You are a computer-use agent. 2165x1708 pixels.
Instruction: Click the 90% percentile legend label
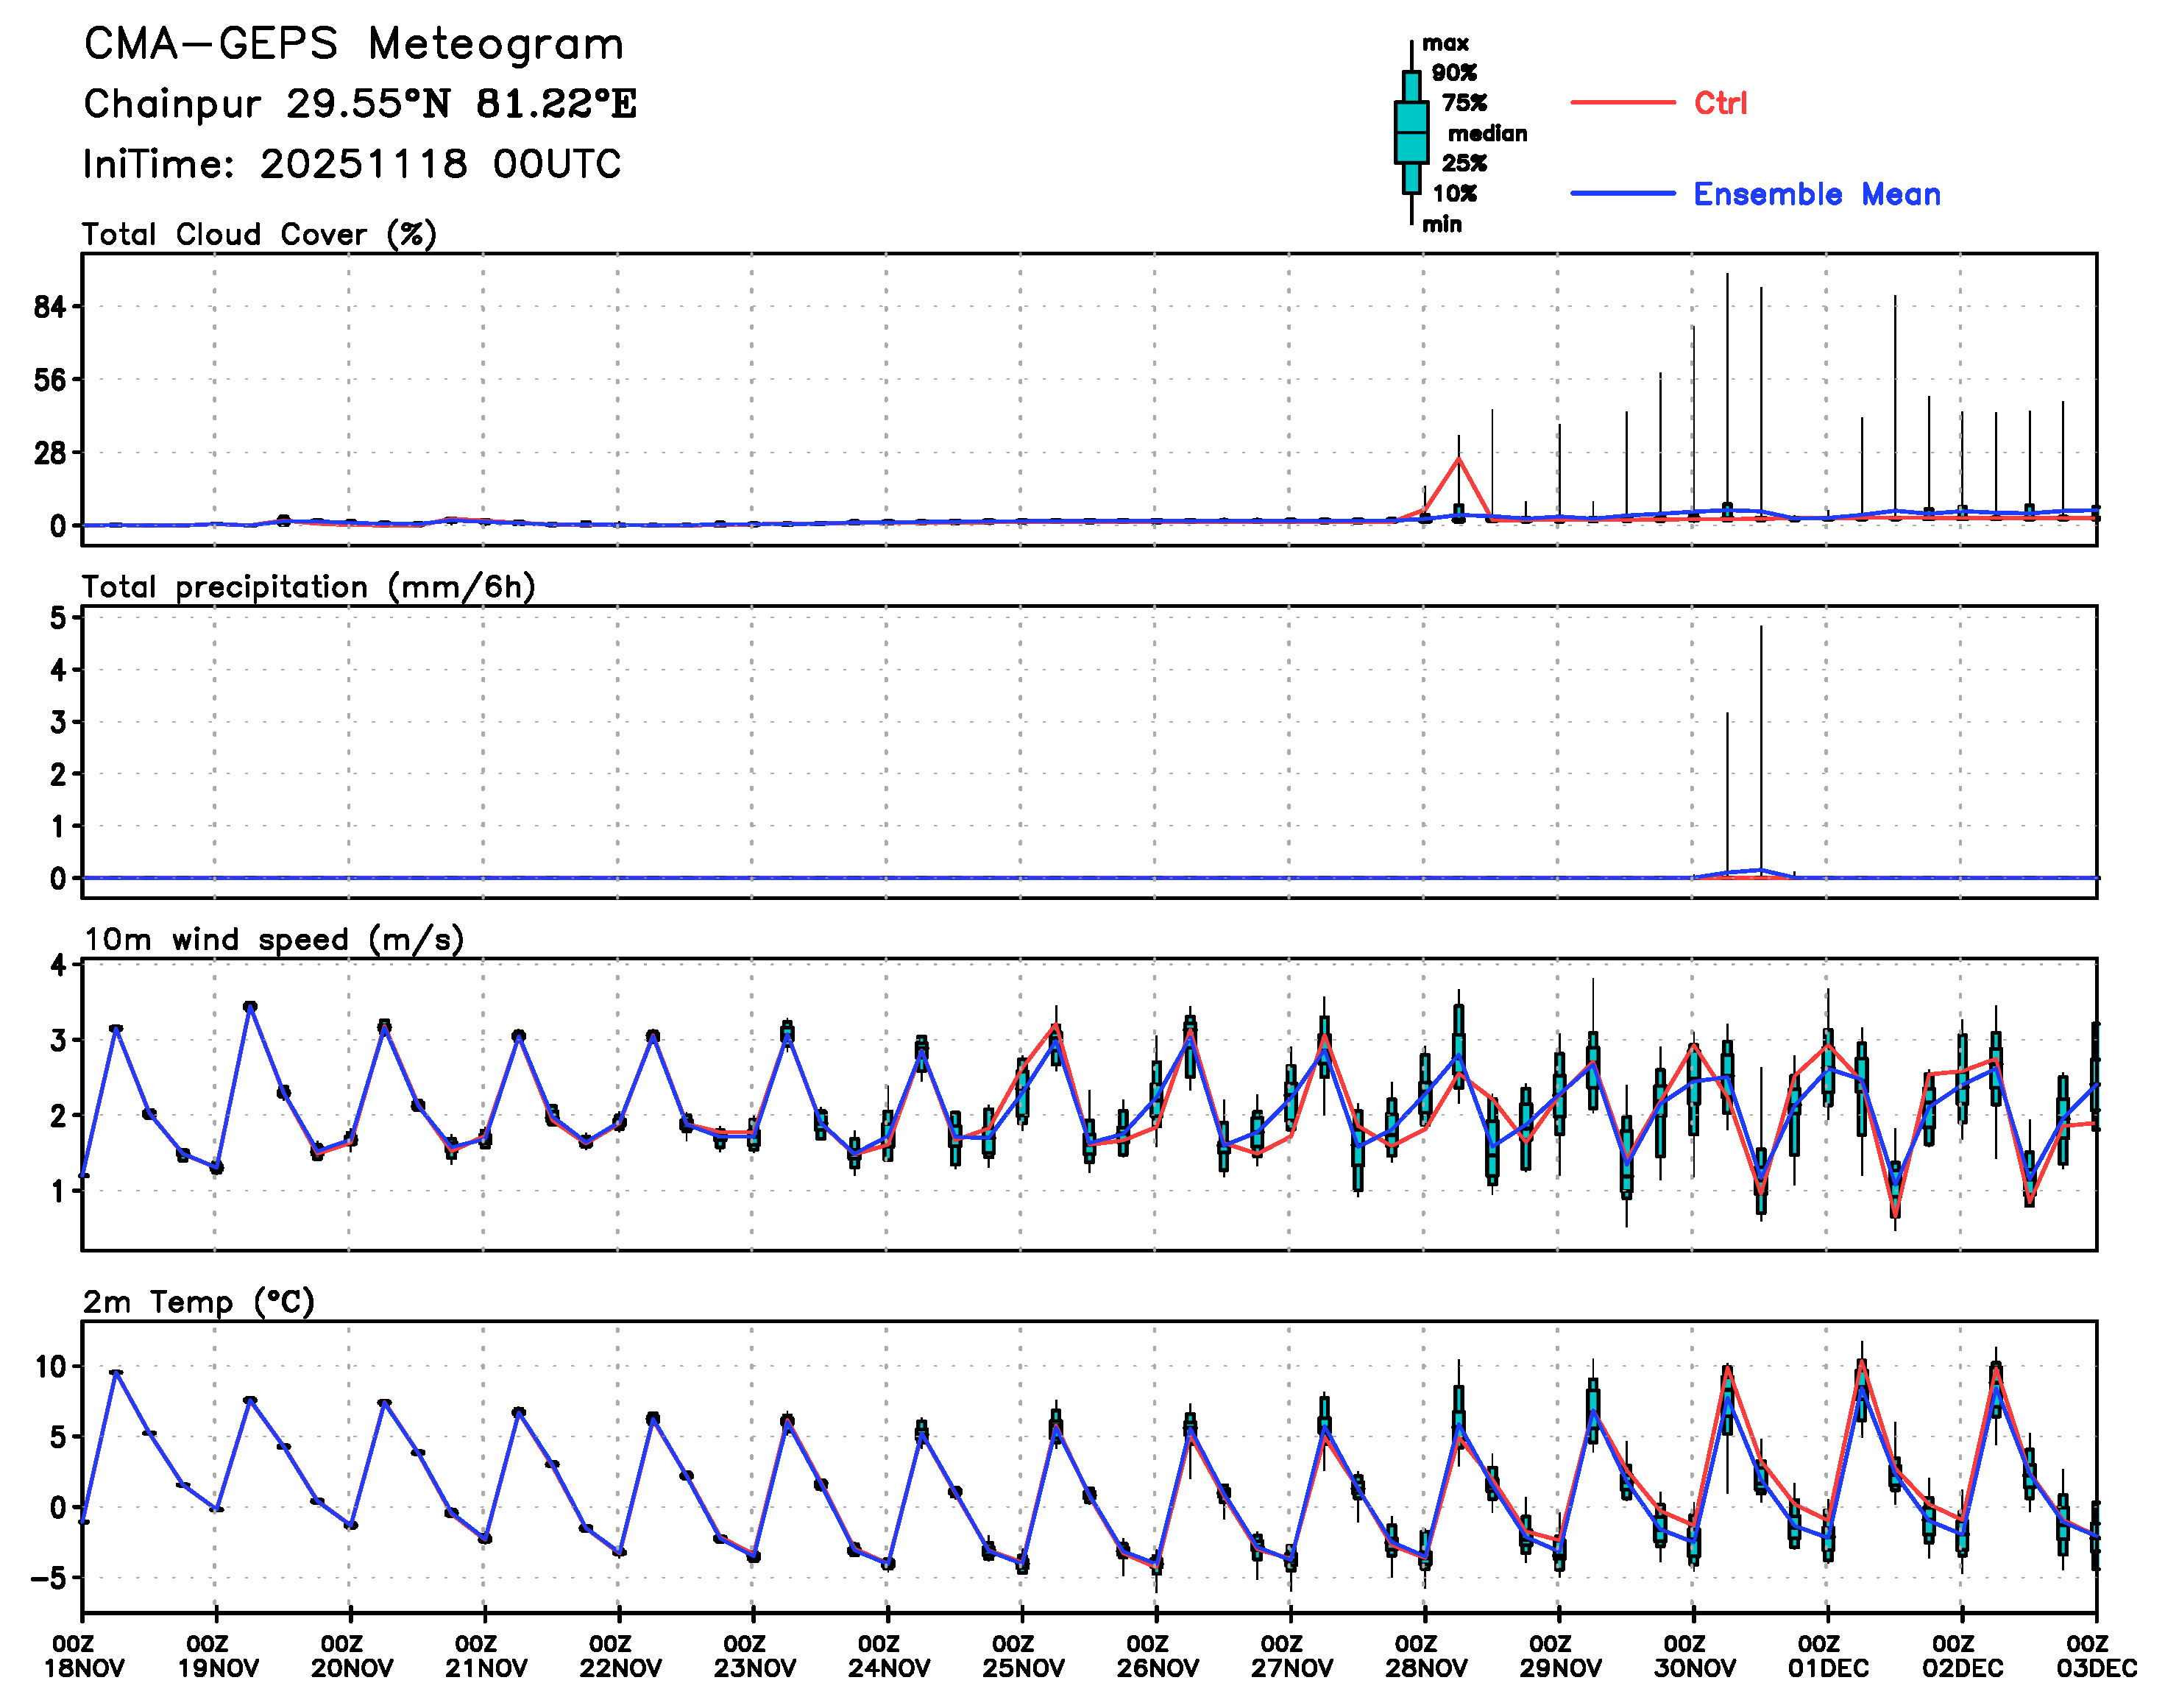[x=1453, y=73]
